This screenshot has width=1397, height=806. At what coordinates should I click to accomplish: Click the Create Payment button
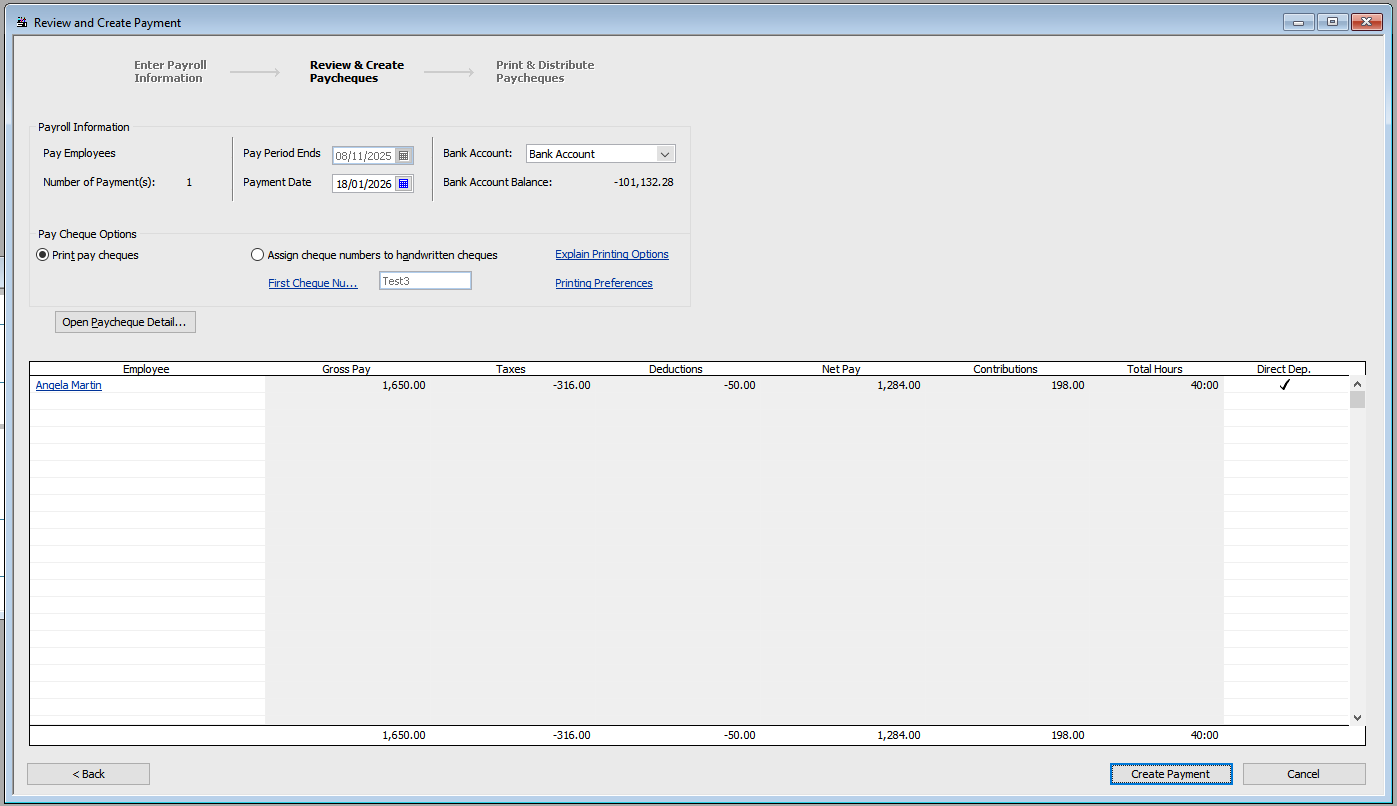coord(1171,774)
